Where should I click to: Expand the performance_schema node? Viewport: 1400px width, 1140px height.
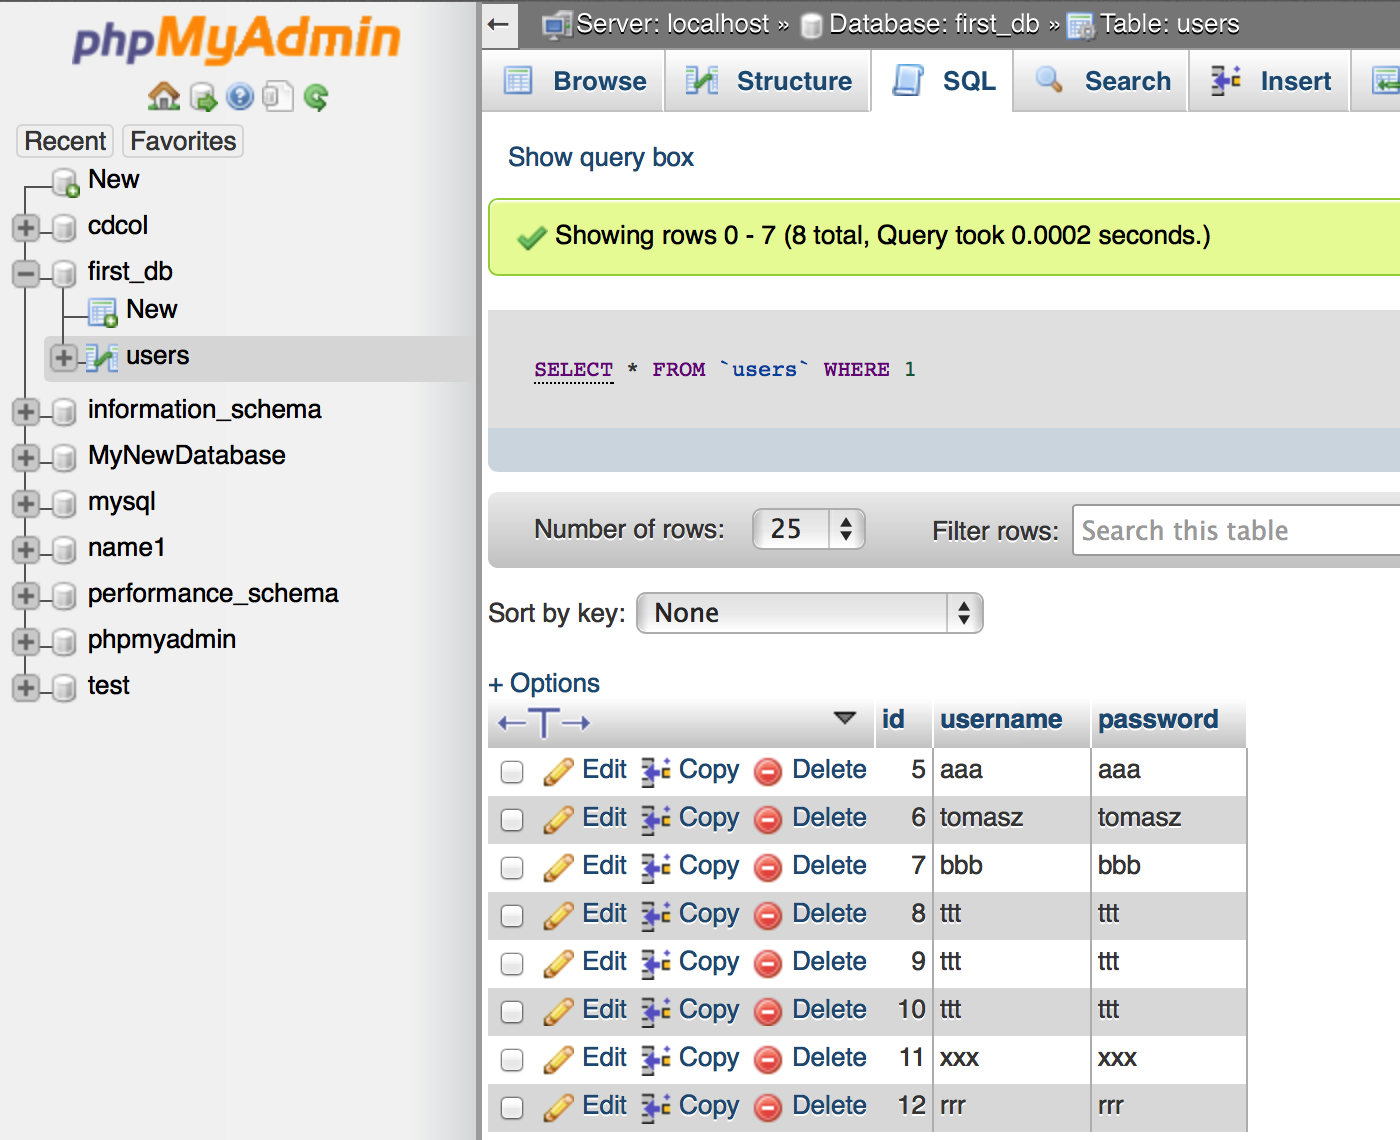pyautogui.click(x=26, y=596)
